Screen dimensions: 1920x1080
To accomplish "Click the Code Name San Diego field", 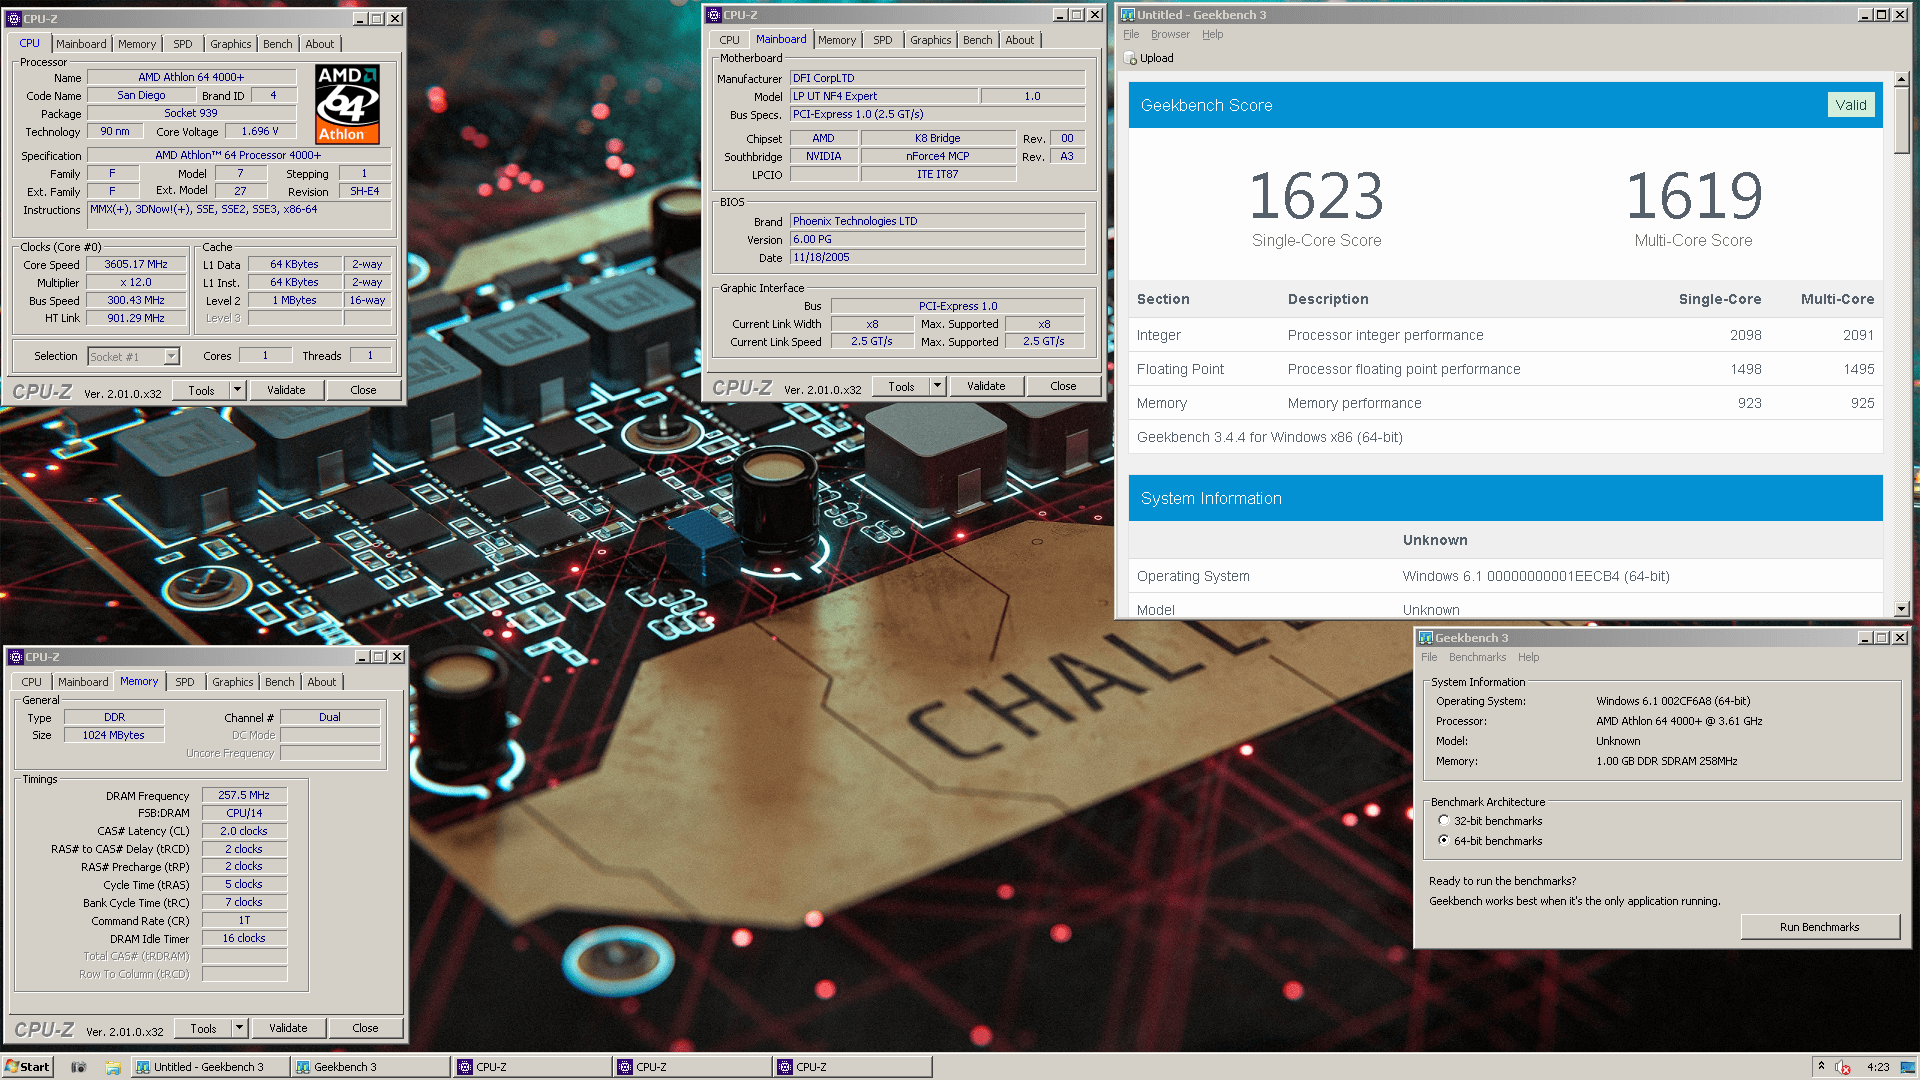I will pos(141,95).
